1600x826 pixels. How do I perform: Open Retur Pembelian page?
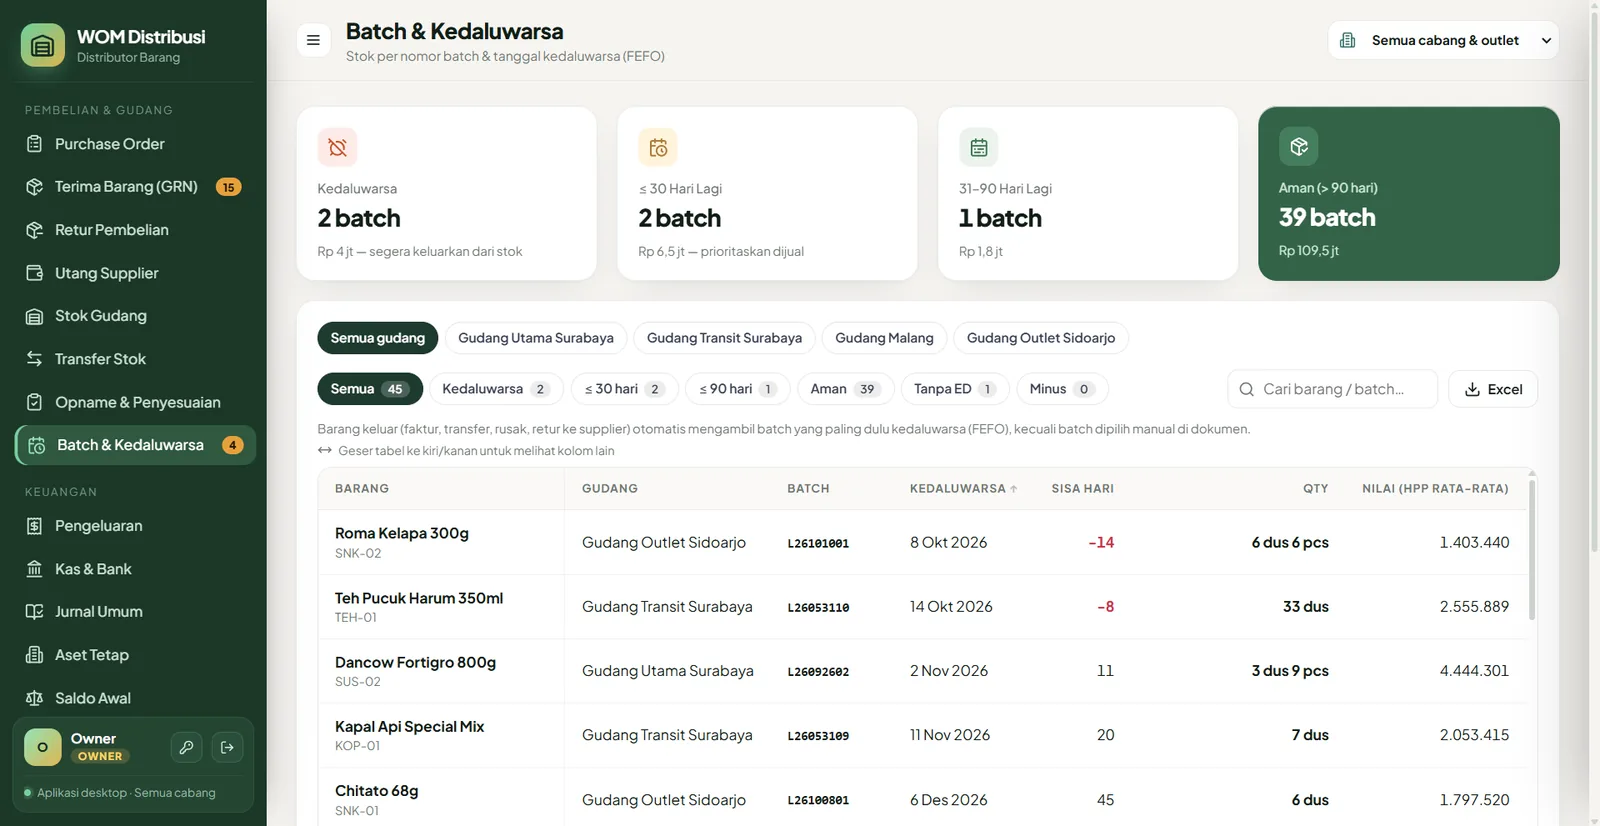135,230
